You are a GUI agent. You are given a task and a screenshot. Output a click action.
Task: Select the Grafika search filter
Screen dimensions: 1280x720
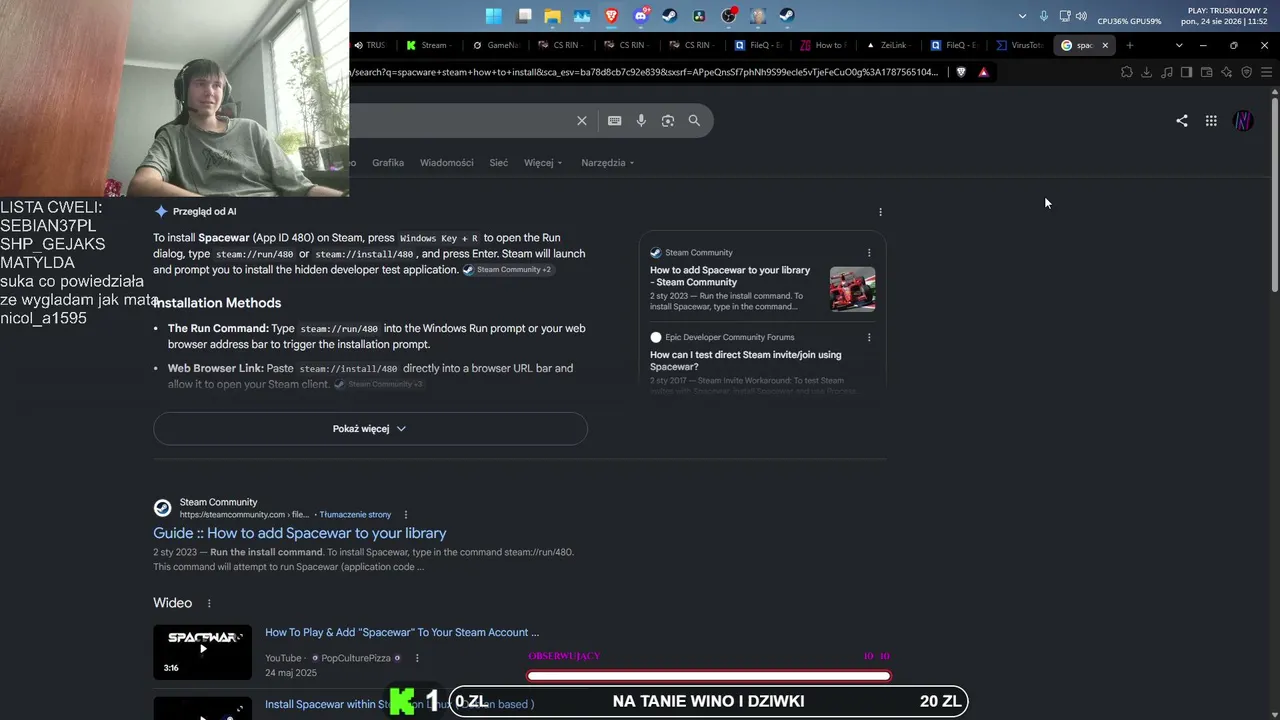click(x=388, y=163)
